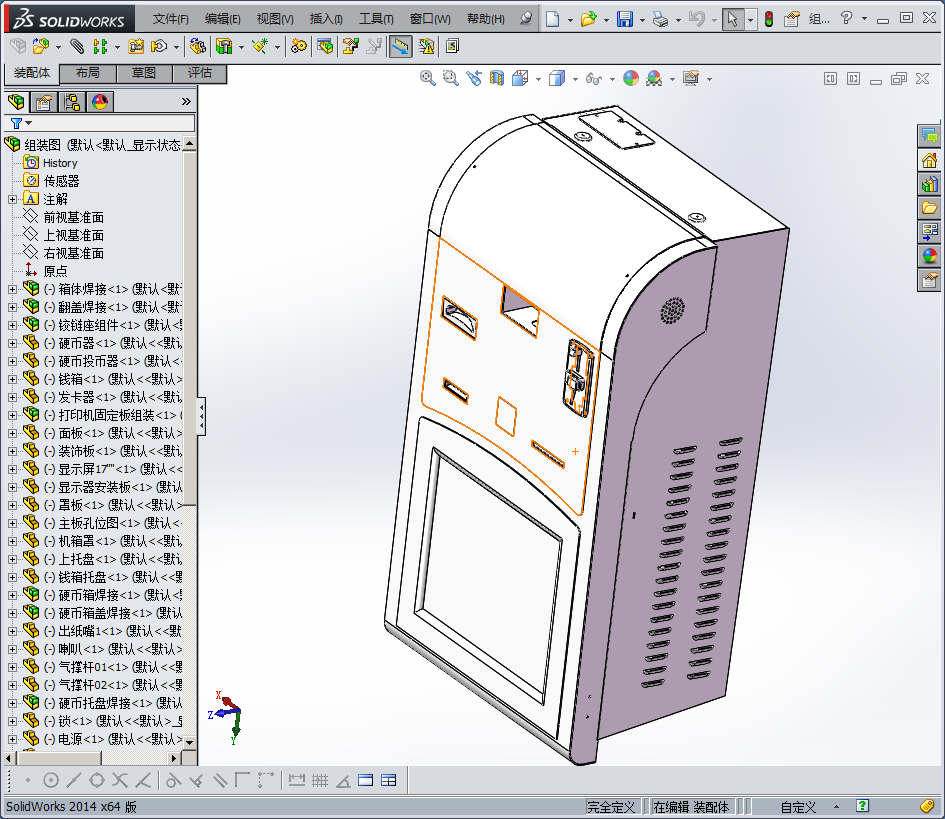Expand the 翻盖焊接<1> component

point(12,307)
